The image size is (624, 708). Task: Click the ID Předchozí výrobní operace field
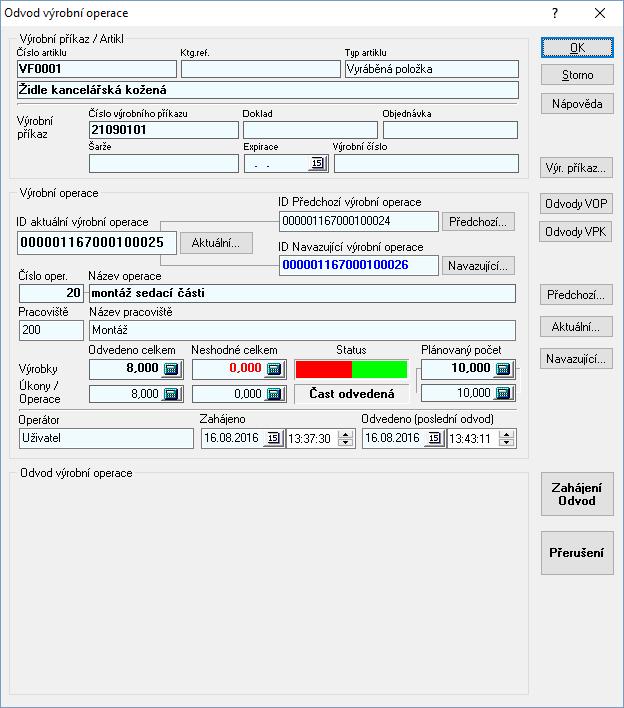tap(359, 221)
